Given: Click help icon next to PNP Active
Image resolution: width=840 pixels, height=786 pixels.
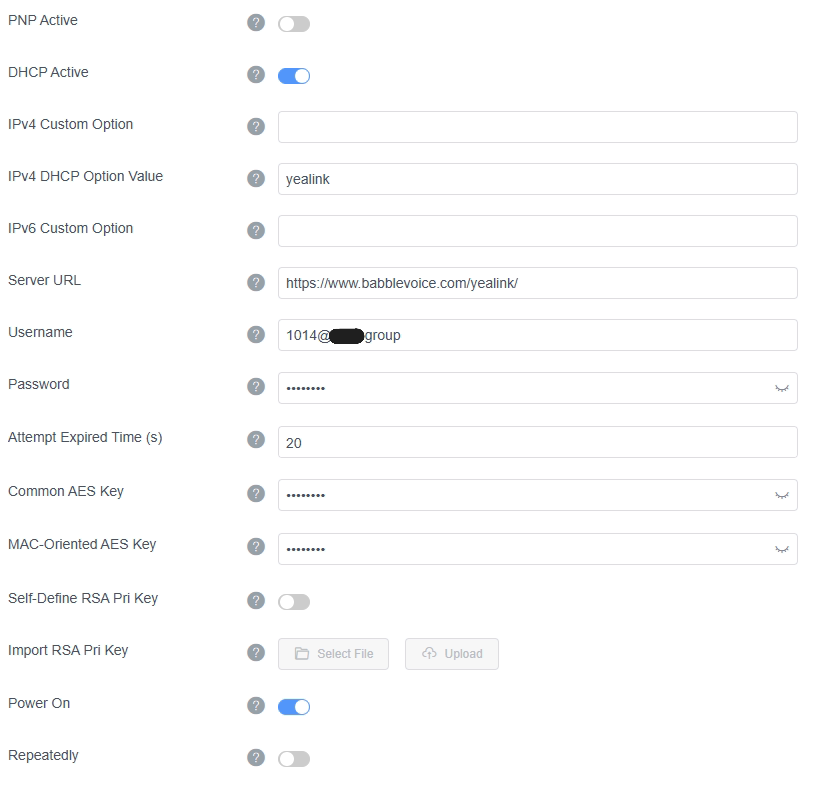Looking at the screenshot, I should click(x=256, y=23).
